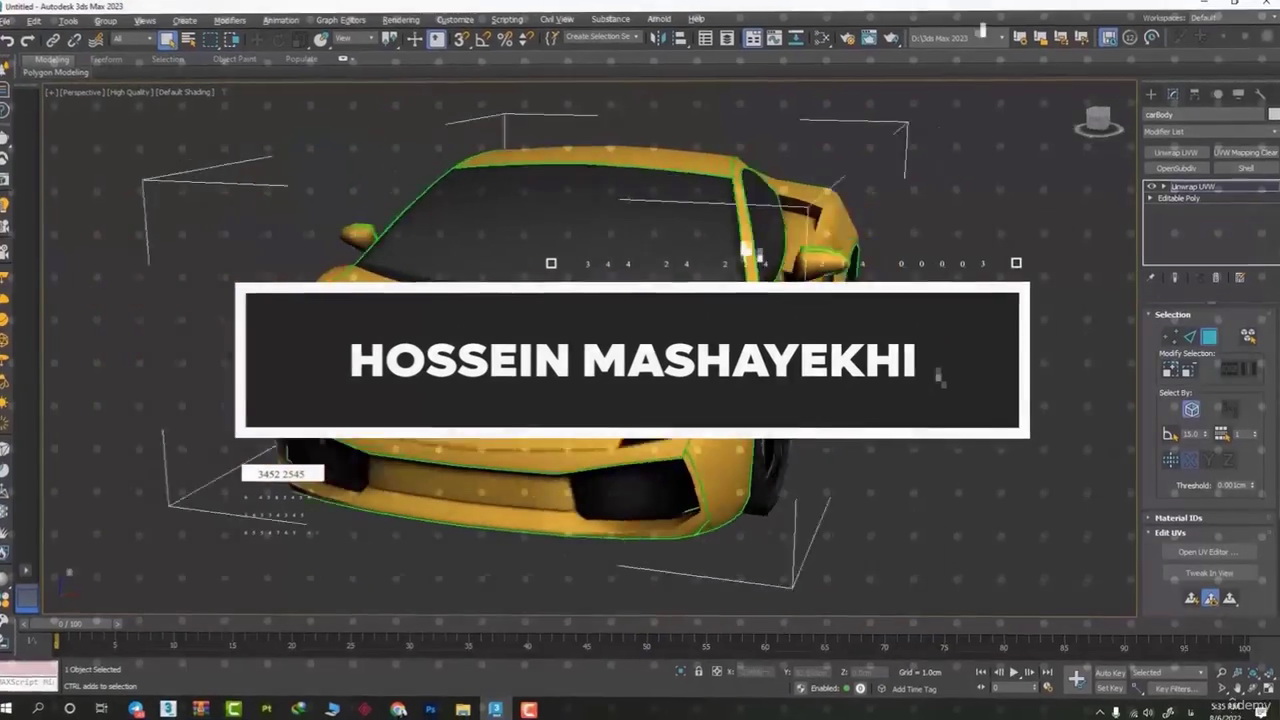
Task: Click the time slider handle 0 / 100
Action: coord(70,624)
